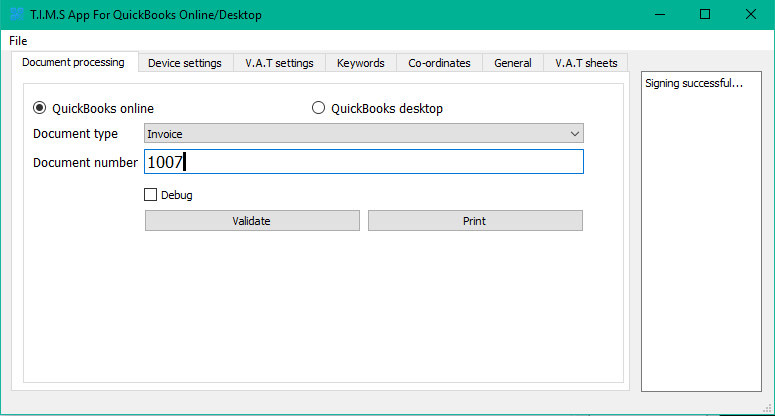Click the 'Document number' label

[x=85, y=163]
